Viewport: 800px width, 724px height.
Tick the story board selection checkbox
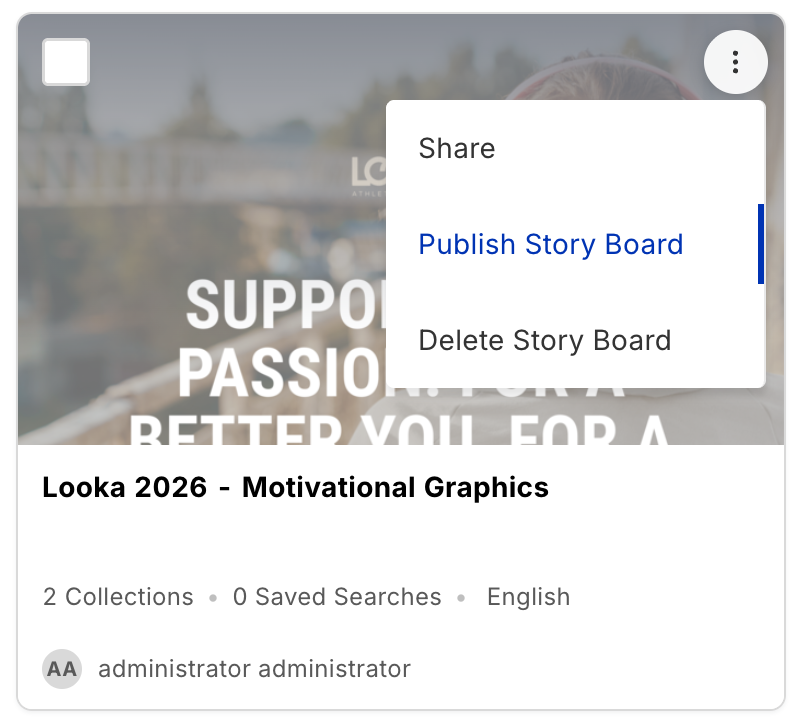coord(66,62)
